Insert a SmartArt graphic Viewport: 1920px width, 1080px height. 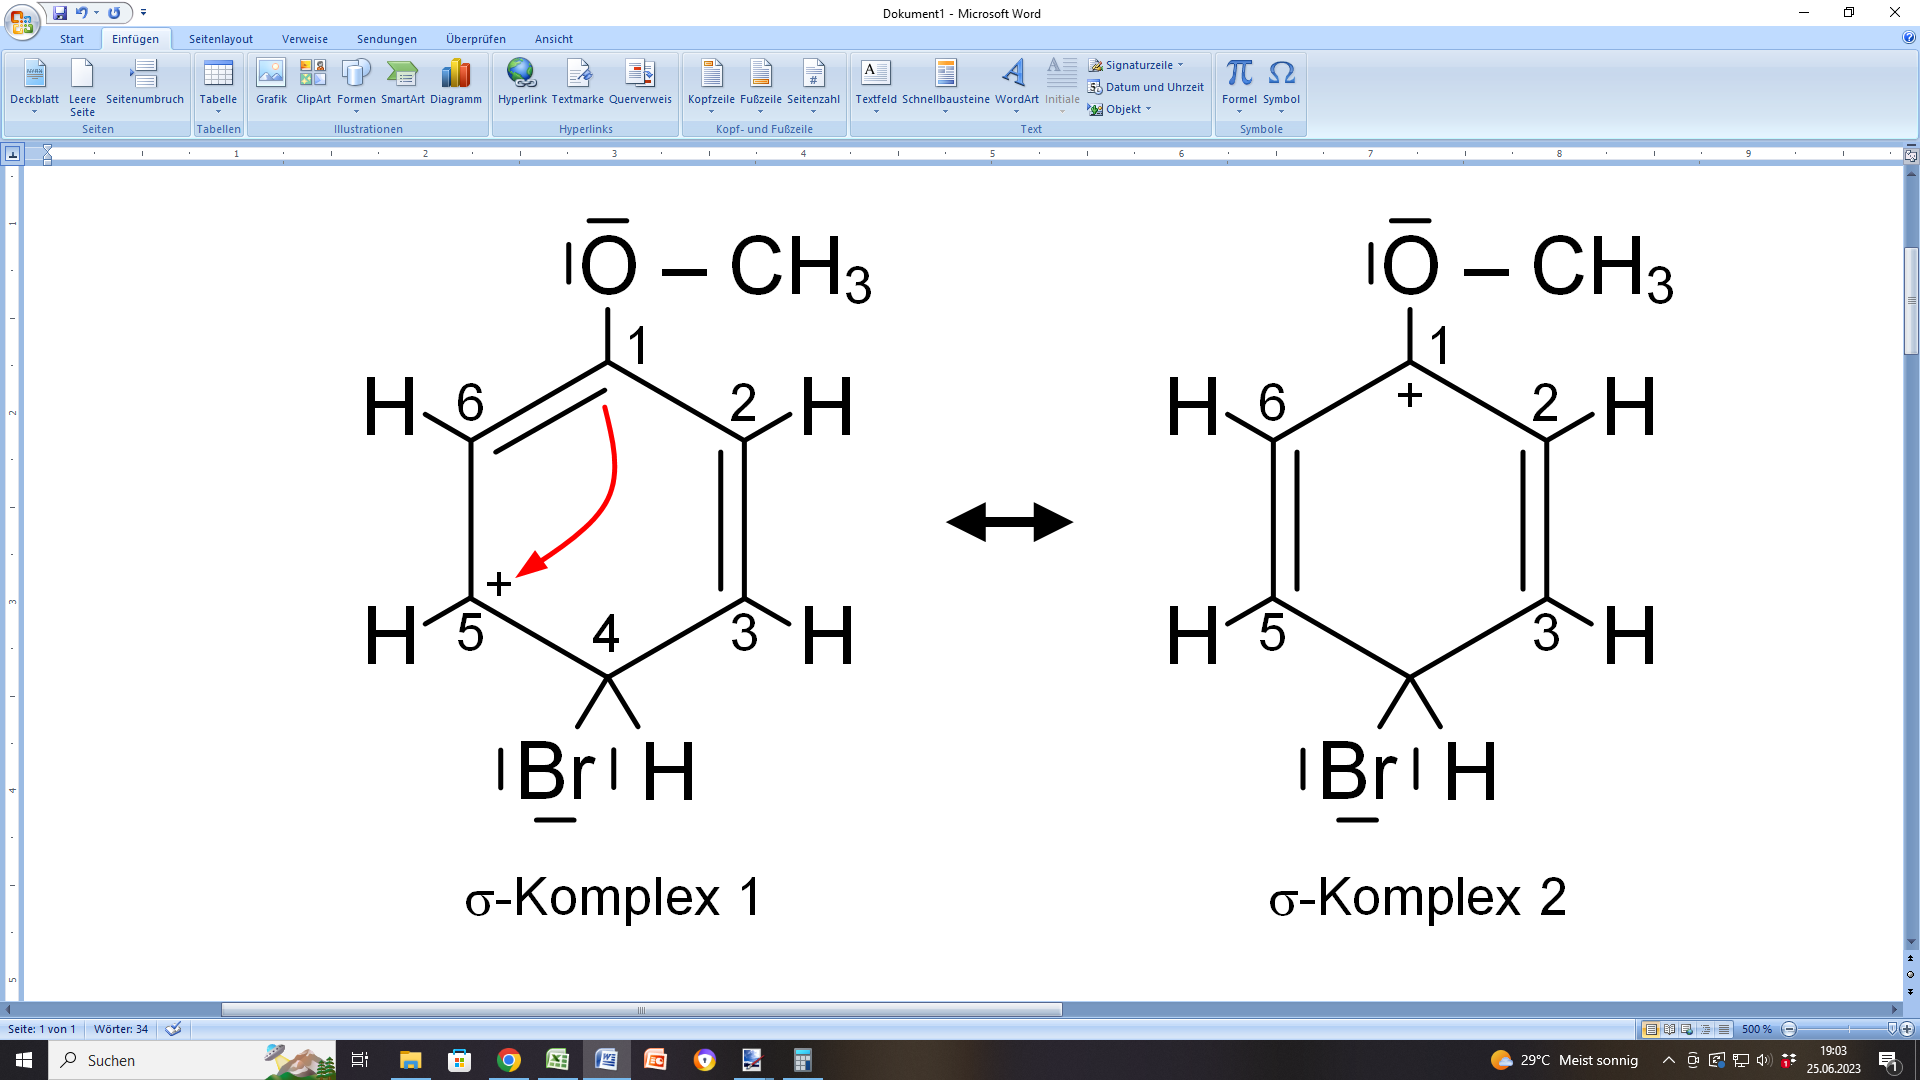(402, 82)
